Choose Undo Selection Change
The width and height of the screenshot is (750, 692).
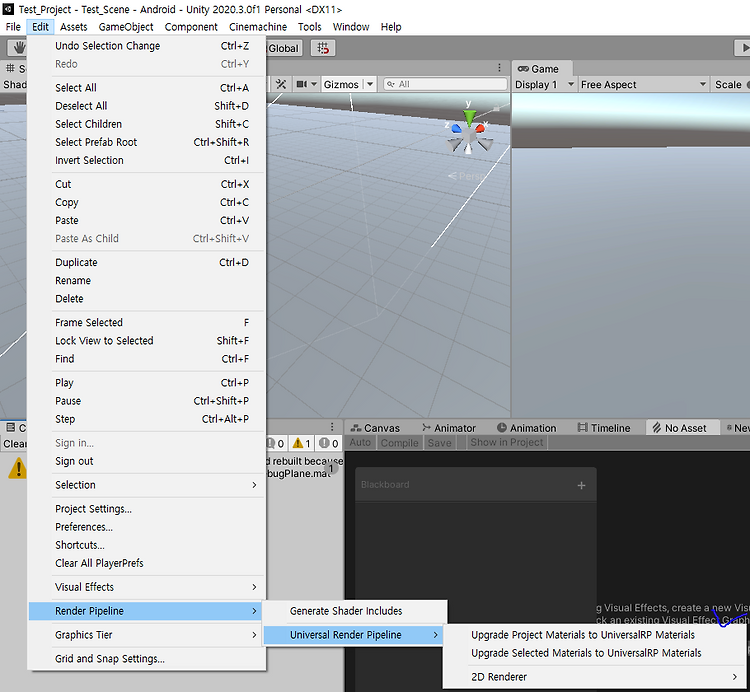(146, 46)
